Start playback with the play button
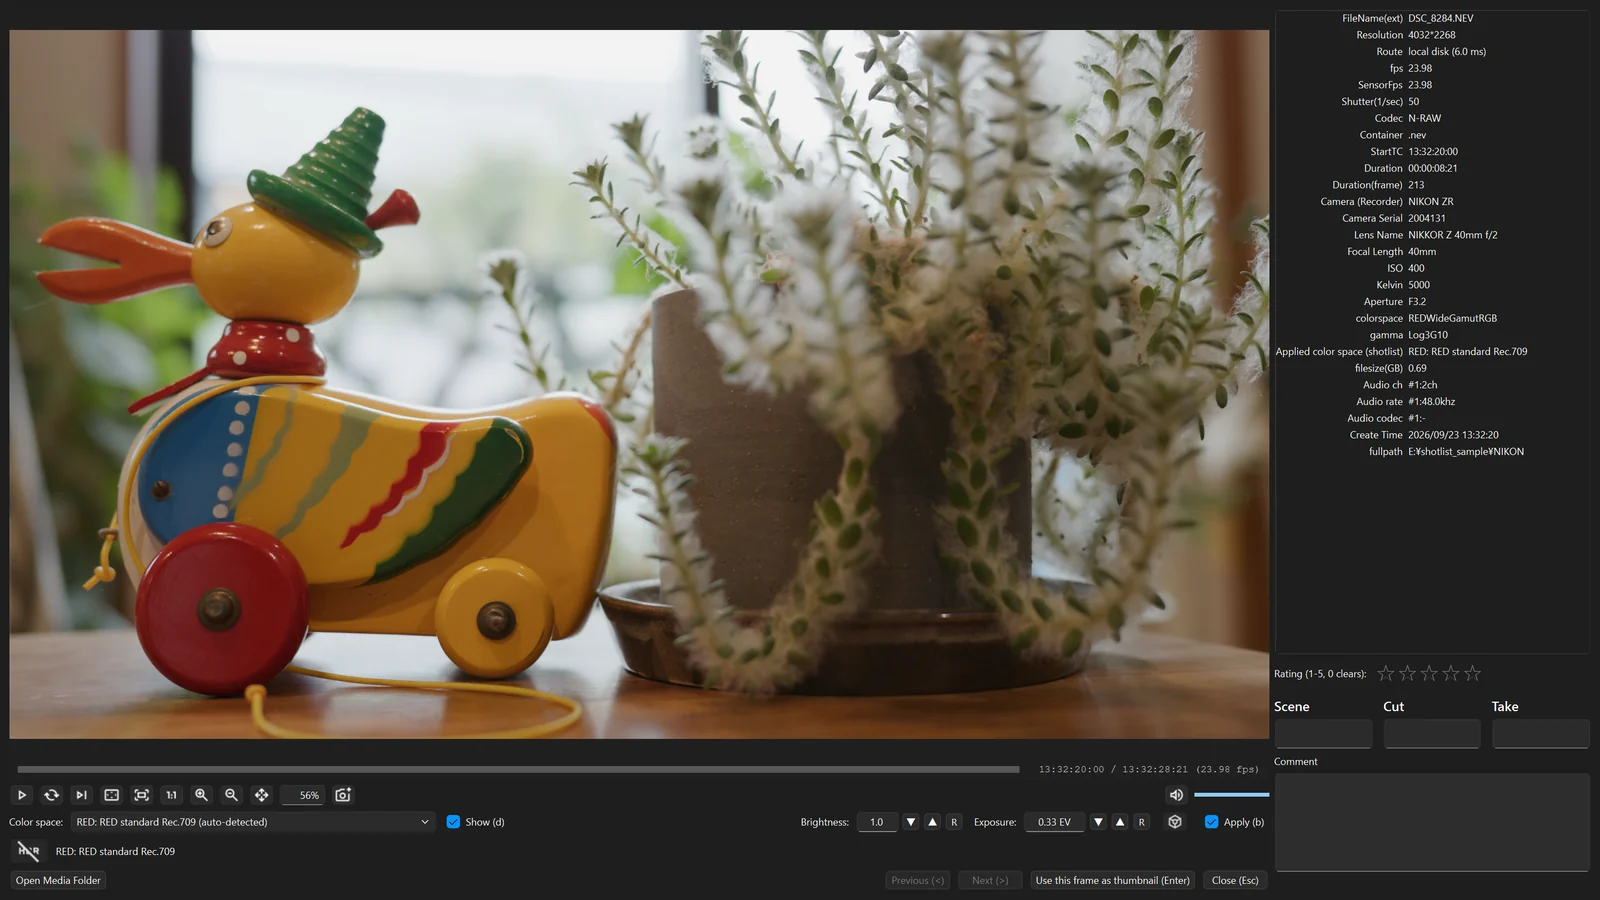The image size is (1600, 900). [21, 795]
